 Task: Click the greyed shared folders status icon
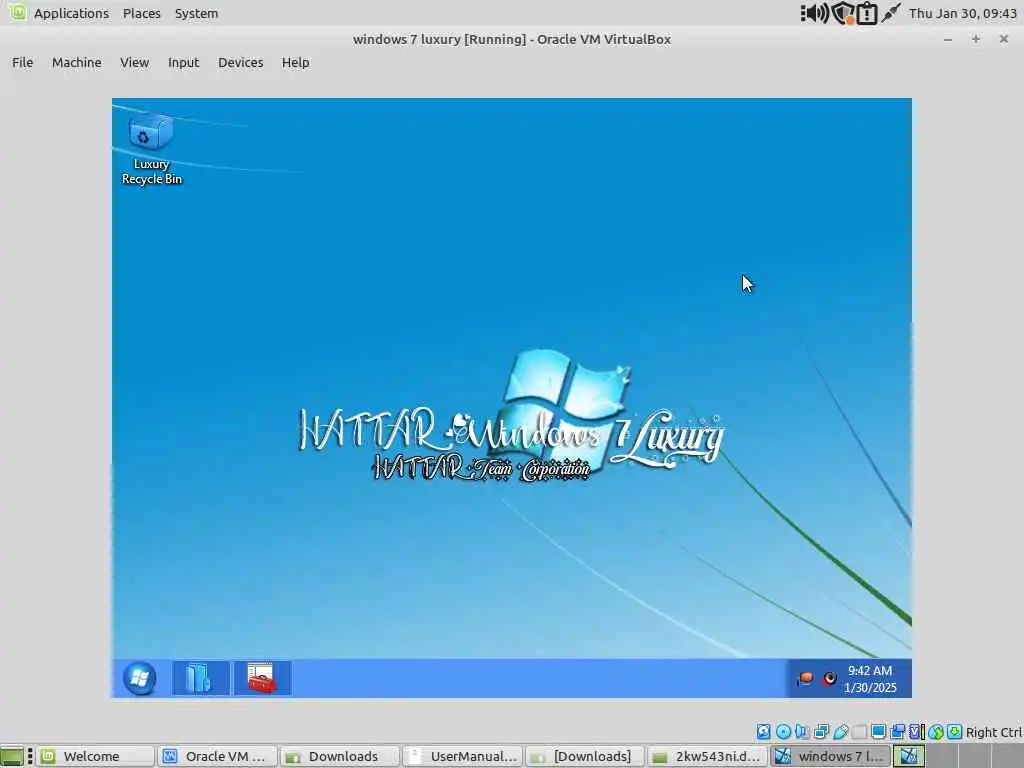(859, 731)
